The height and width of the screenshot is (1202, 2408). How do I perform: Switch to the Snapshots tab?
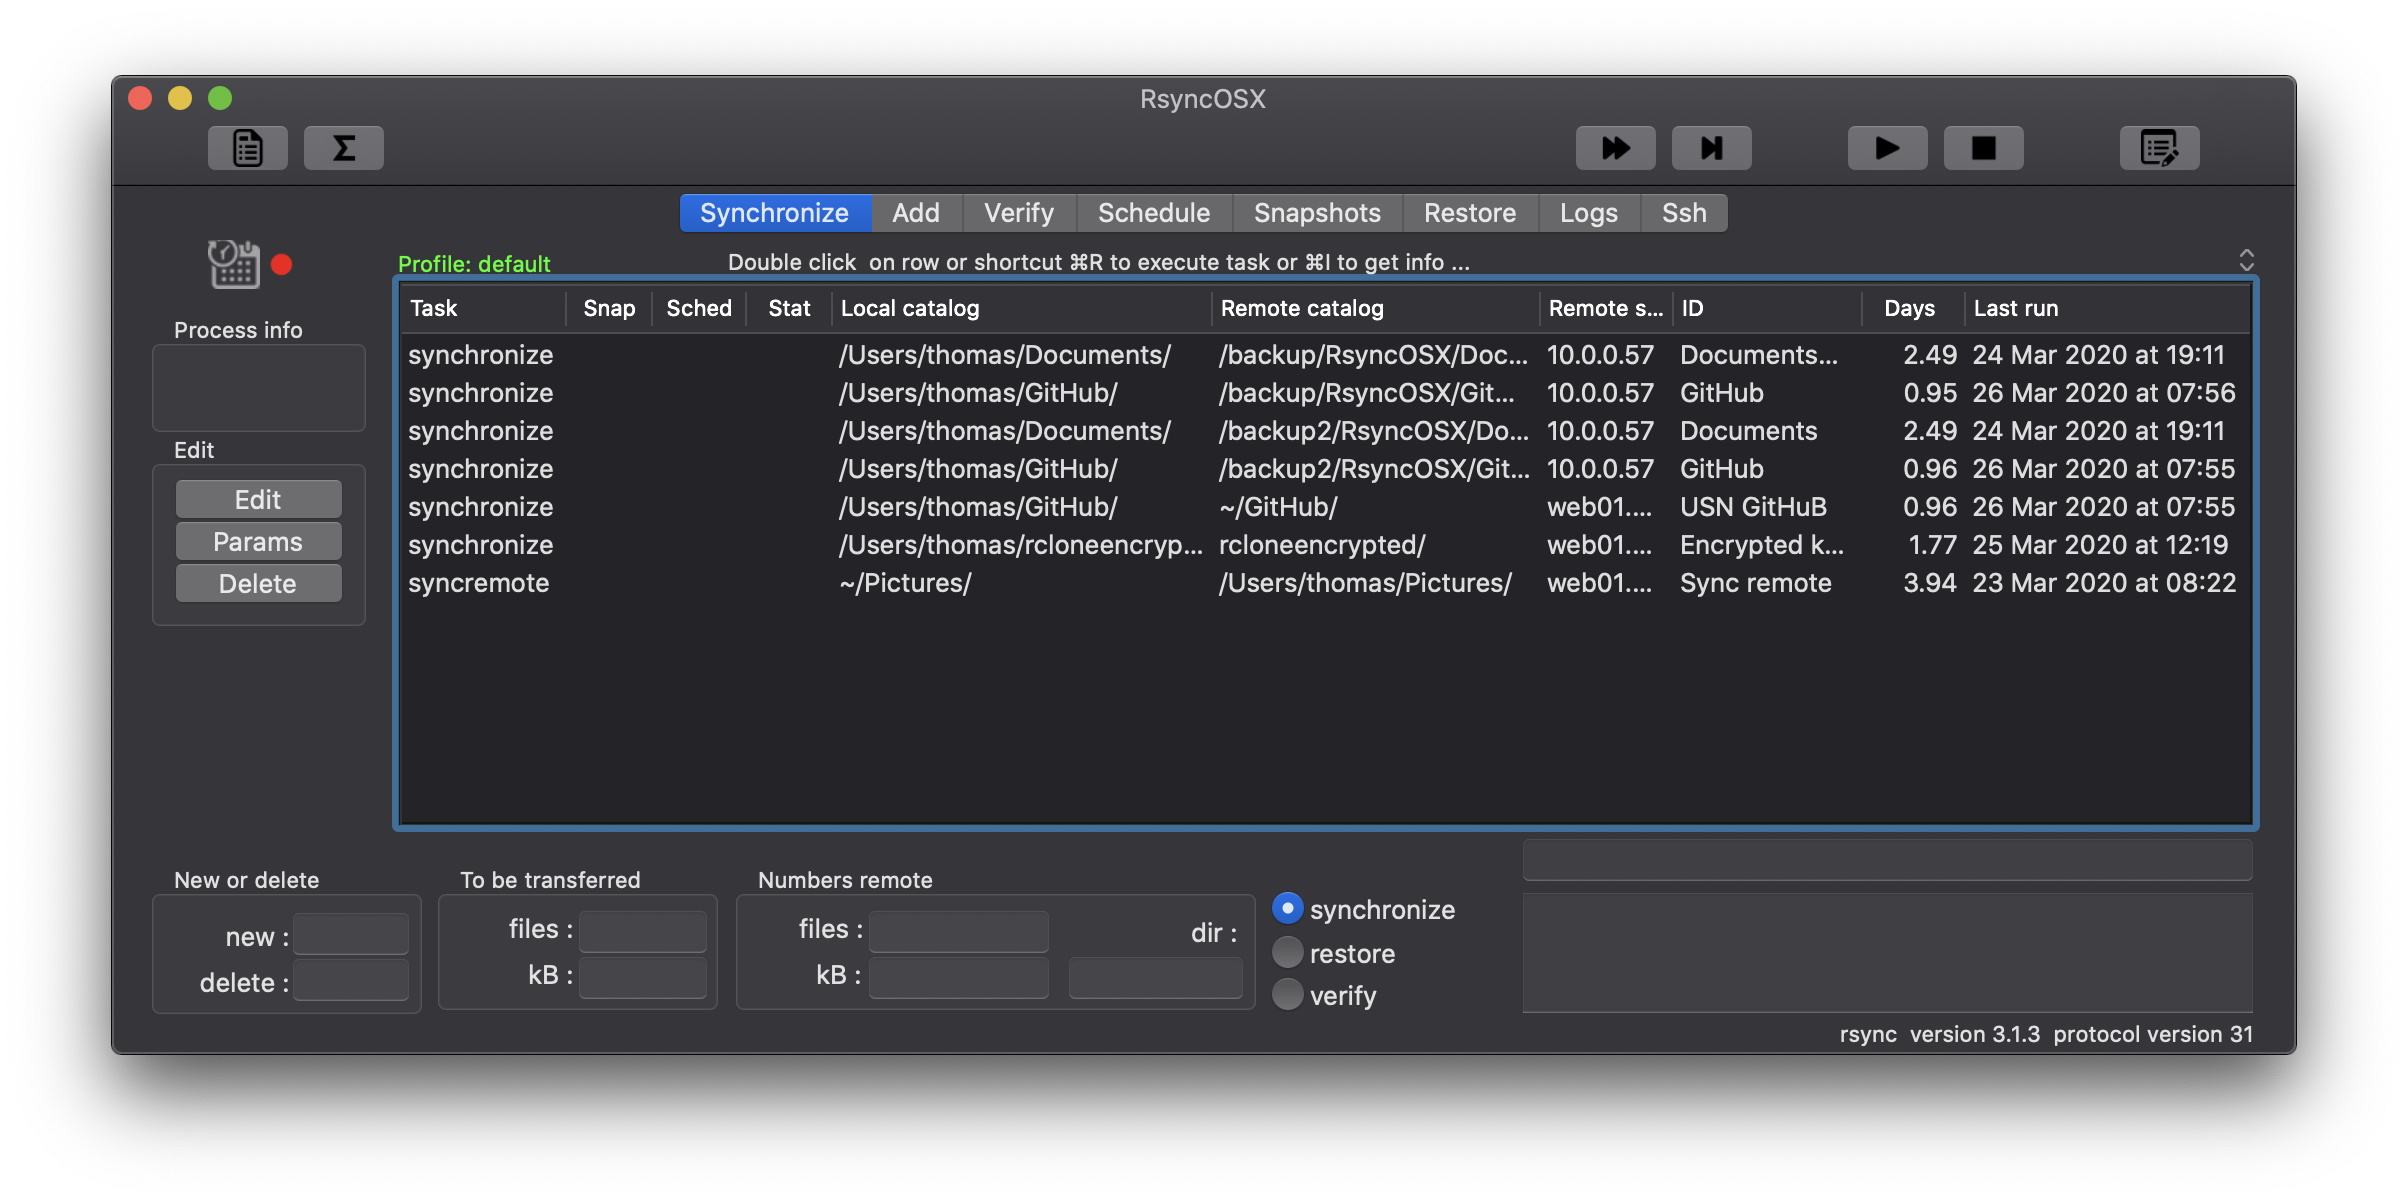(x=1317, y=213)
